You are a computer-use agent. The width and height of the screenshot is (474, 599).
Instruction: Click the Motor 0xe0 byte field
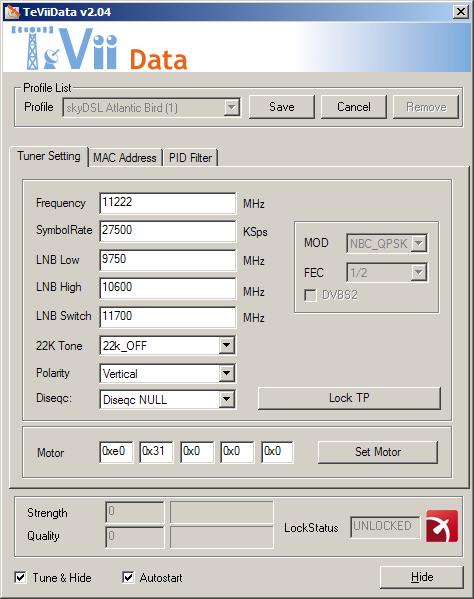(116, 452)
